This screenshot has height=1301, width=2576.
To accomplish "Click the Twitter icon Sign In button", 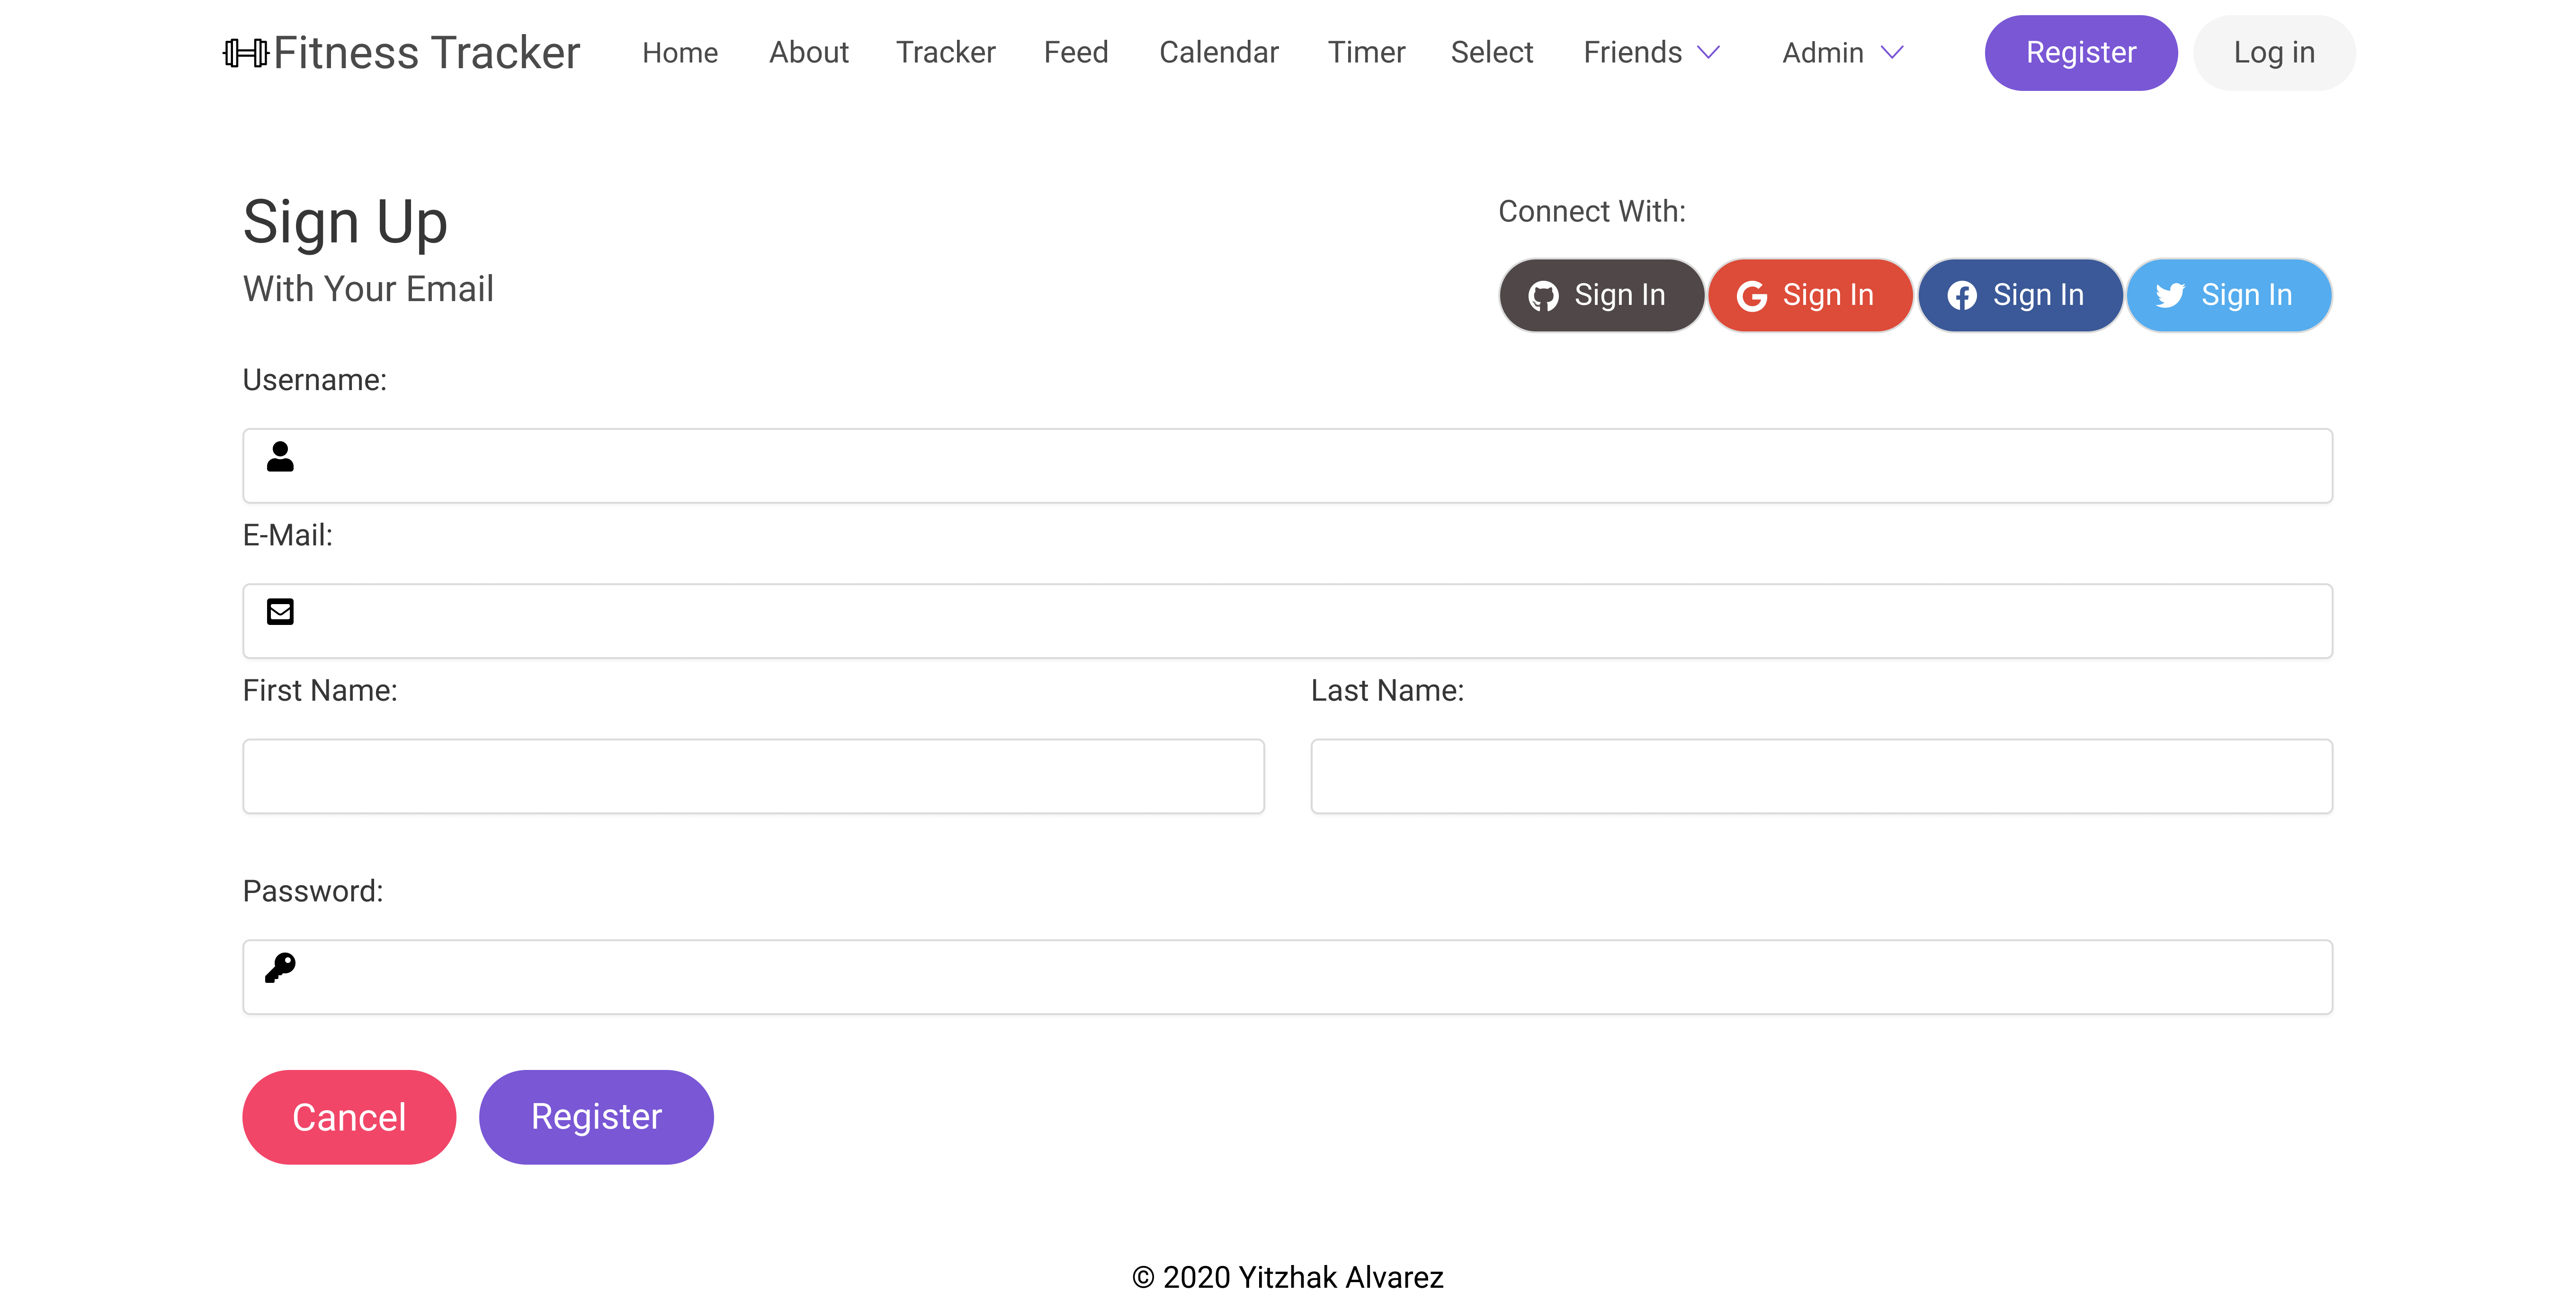I will (x=2228, y=295).
